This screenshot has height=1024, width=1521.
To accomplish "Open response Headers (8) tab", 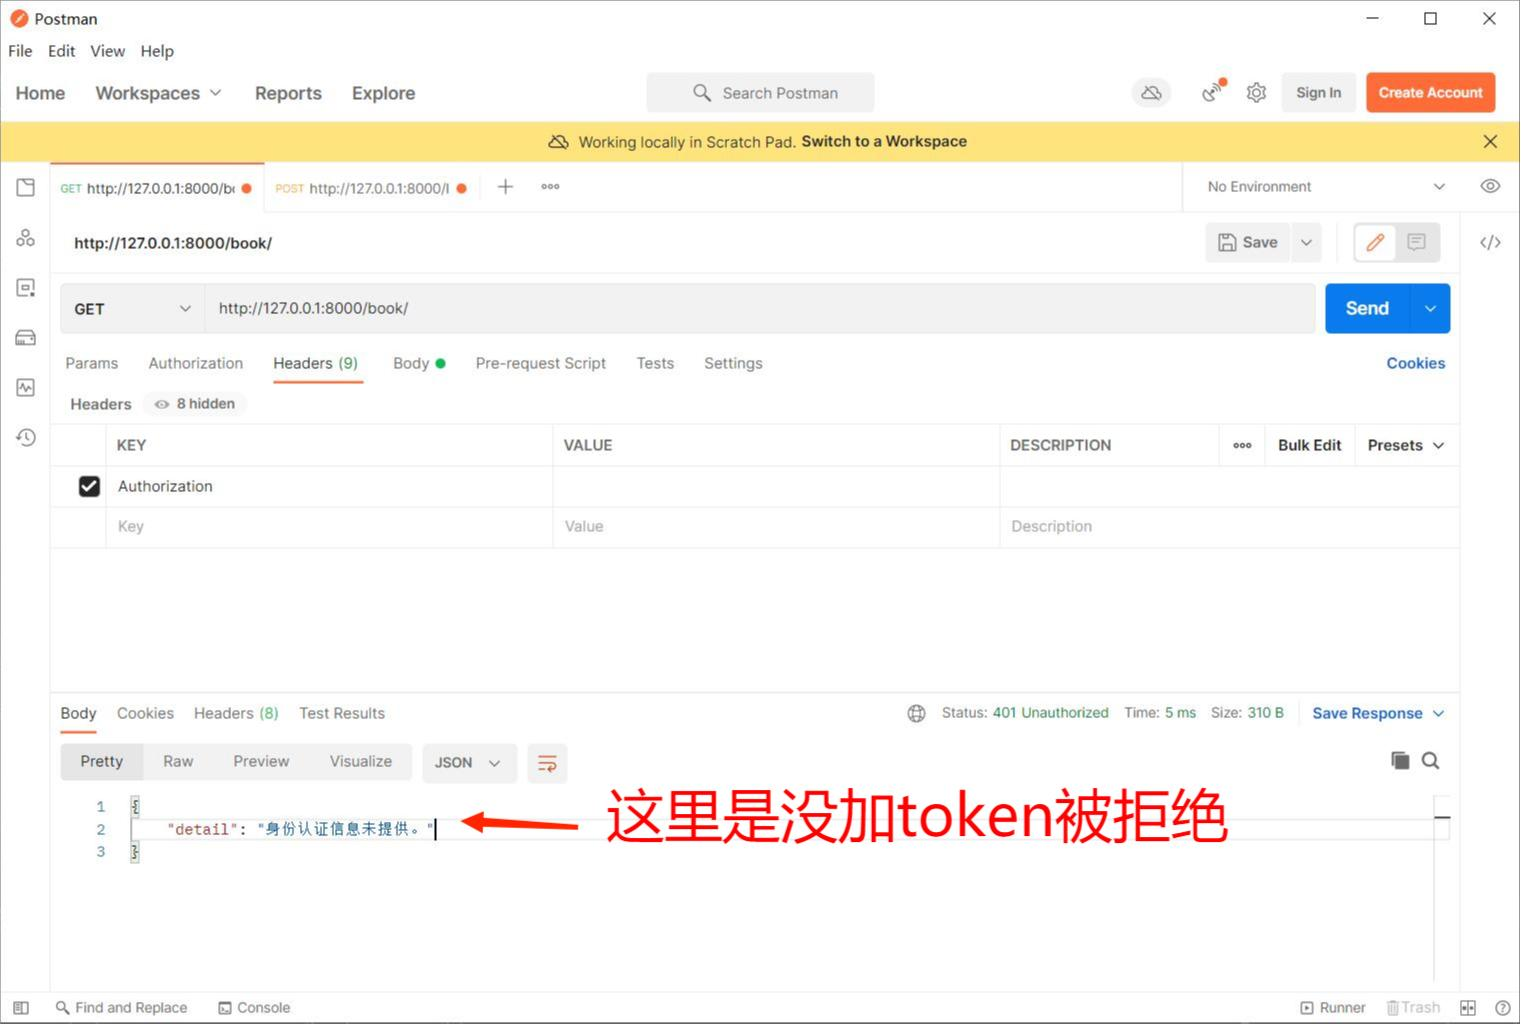I will (x=236, y=713).
